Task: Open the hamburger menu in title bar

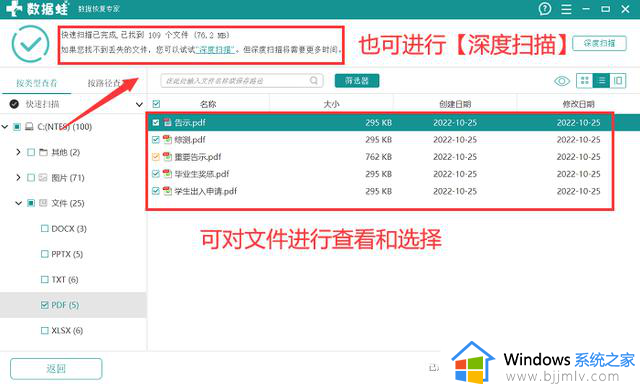Action: tap(566, 9)
